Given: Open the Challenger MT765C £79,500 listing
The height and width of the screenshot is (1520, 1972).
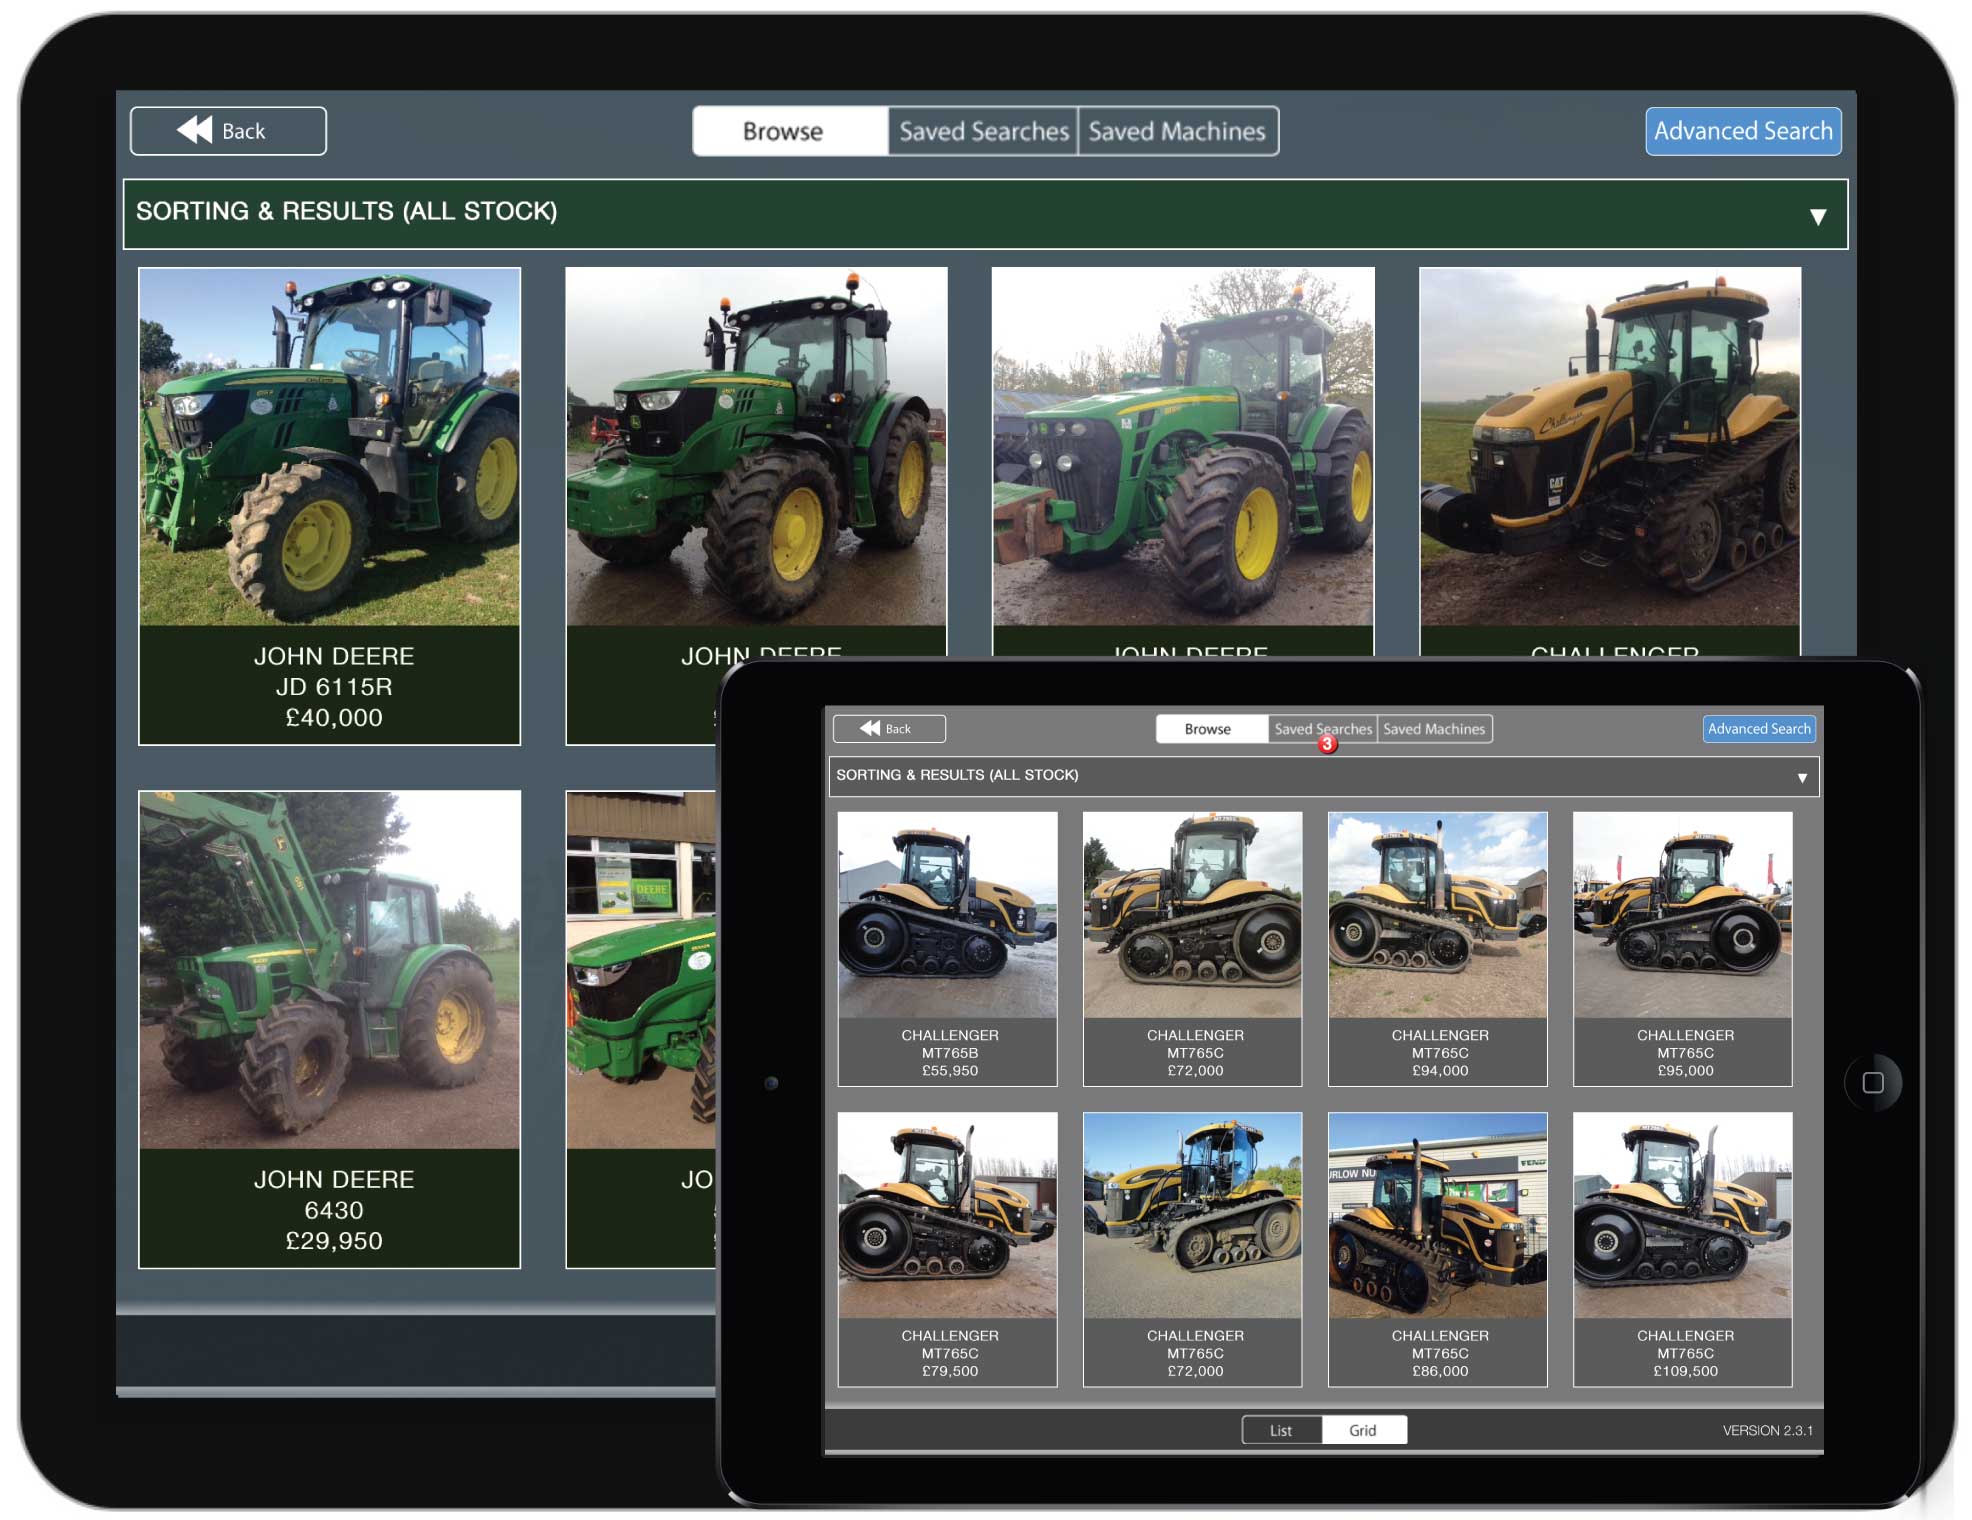Looking at the screenshot, I should 947,1249.
